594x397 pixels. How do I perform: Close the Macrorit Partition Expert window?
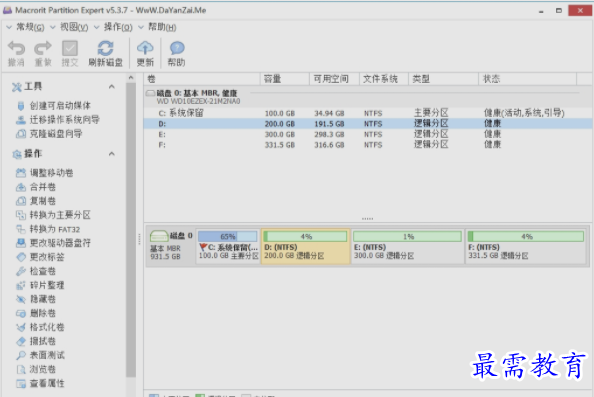(x=580, y=10)
